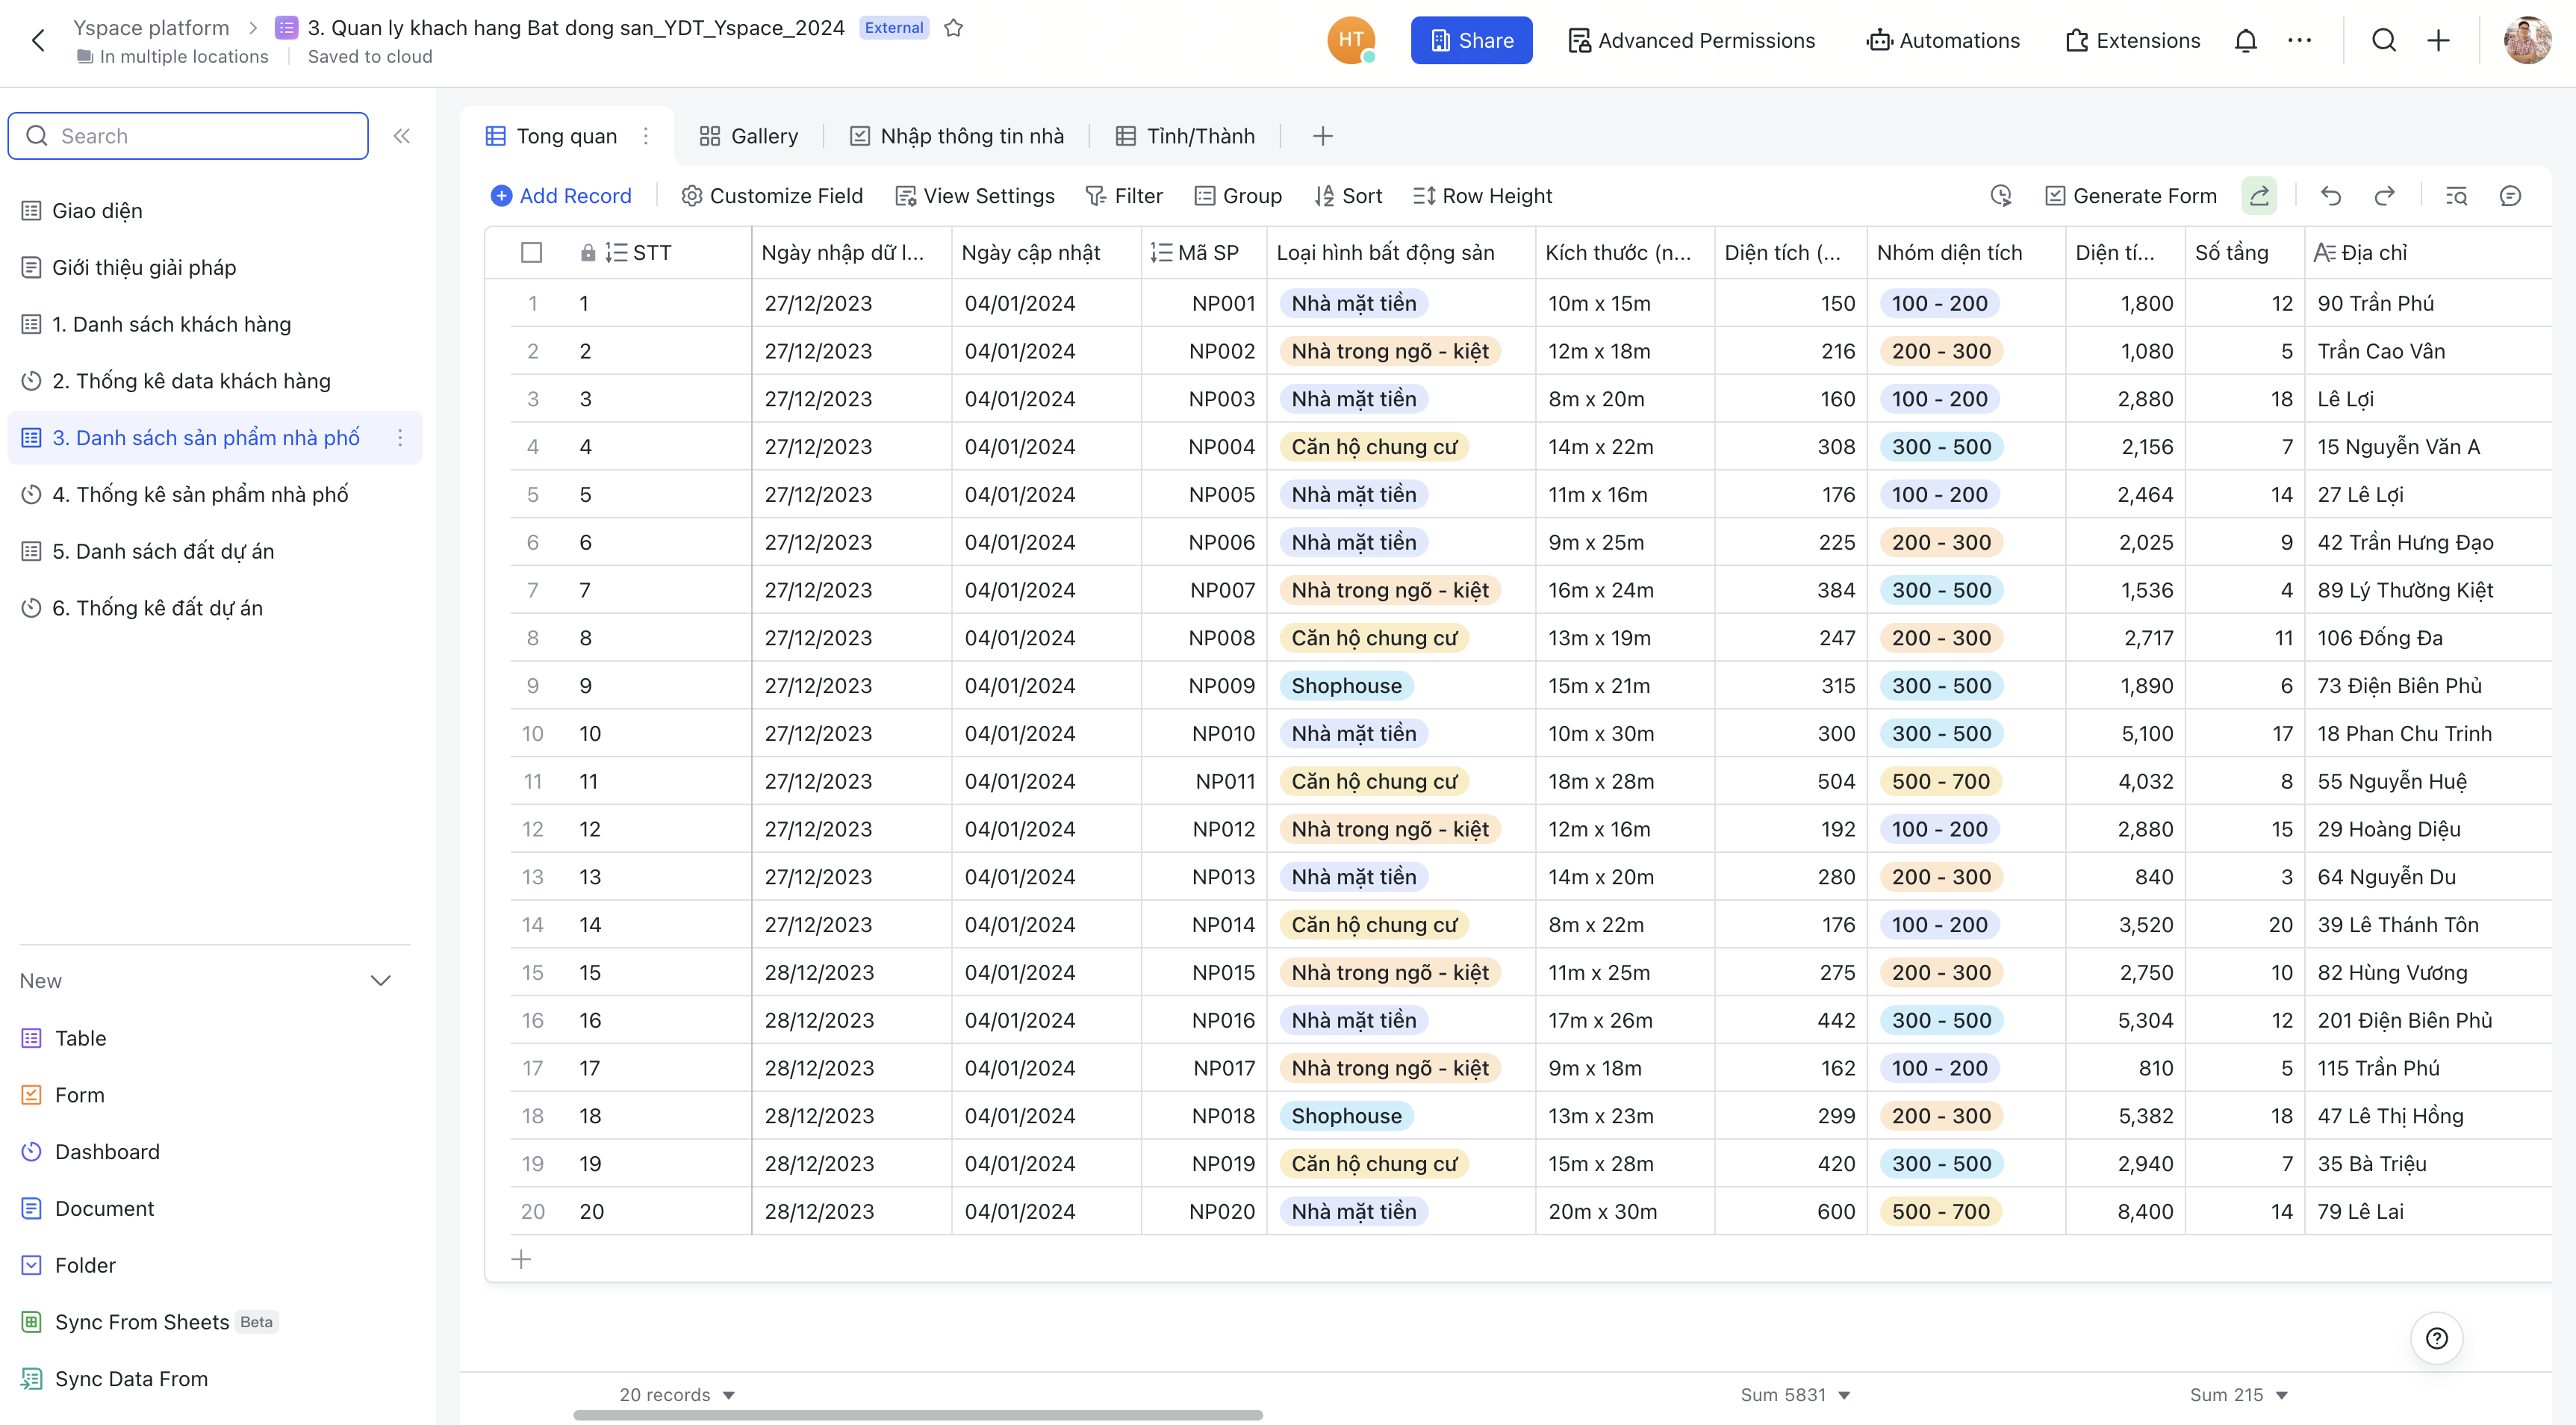Expand the 20 records summary dropdown
Image resolution: width=2576 pixels, height=1425 pixels.
[x=677, y=1395]
